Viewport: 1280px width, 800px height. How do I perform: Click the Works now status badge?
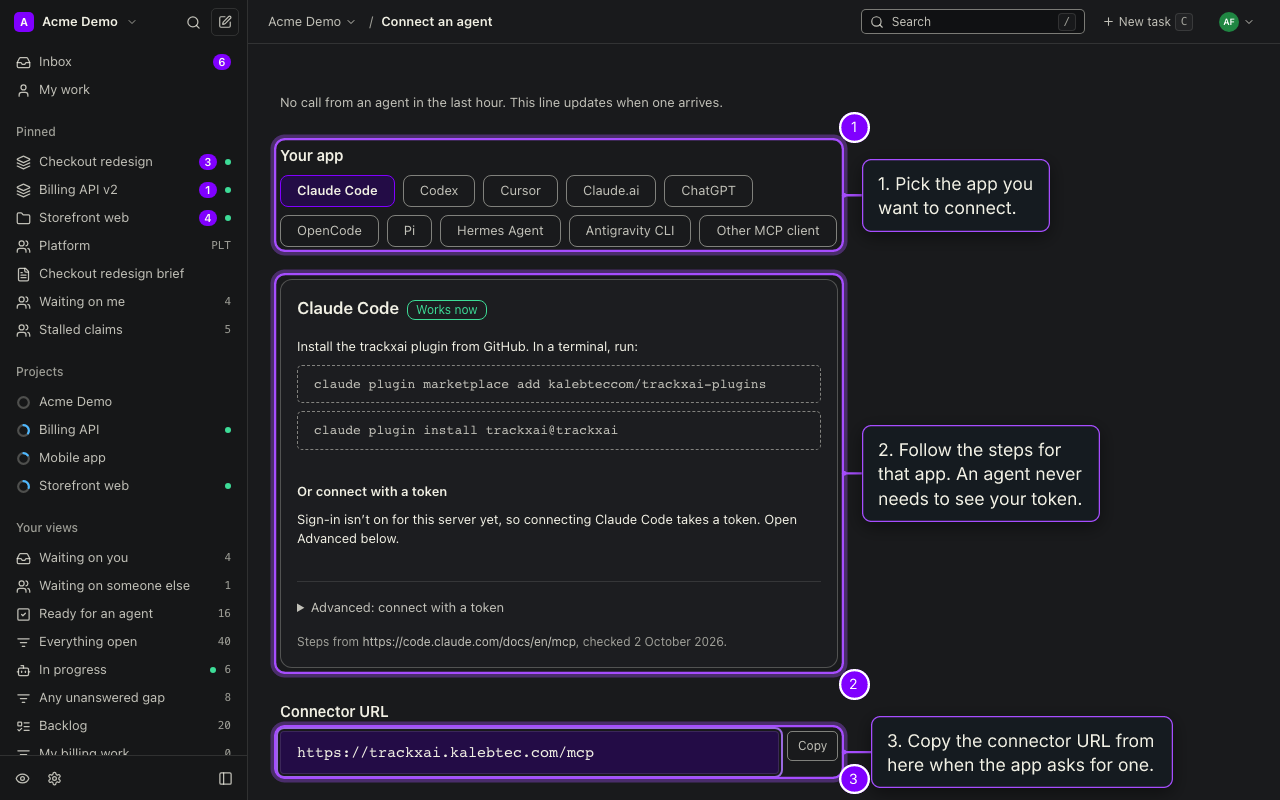click(447, 310)
